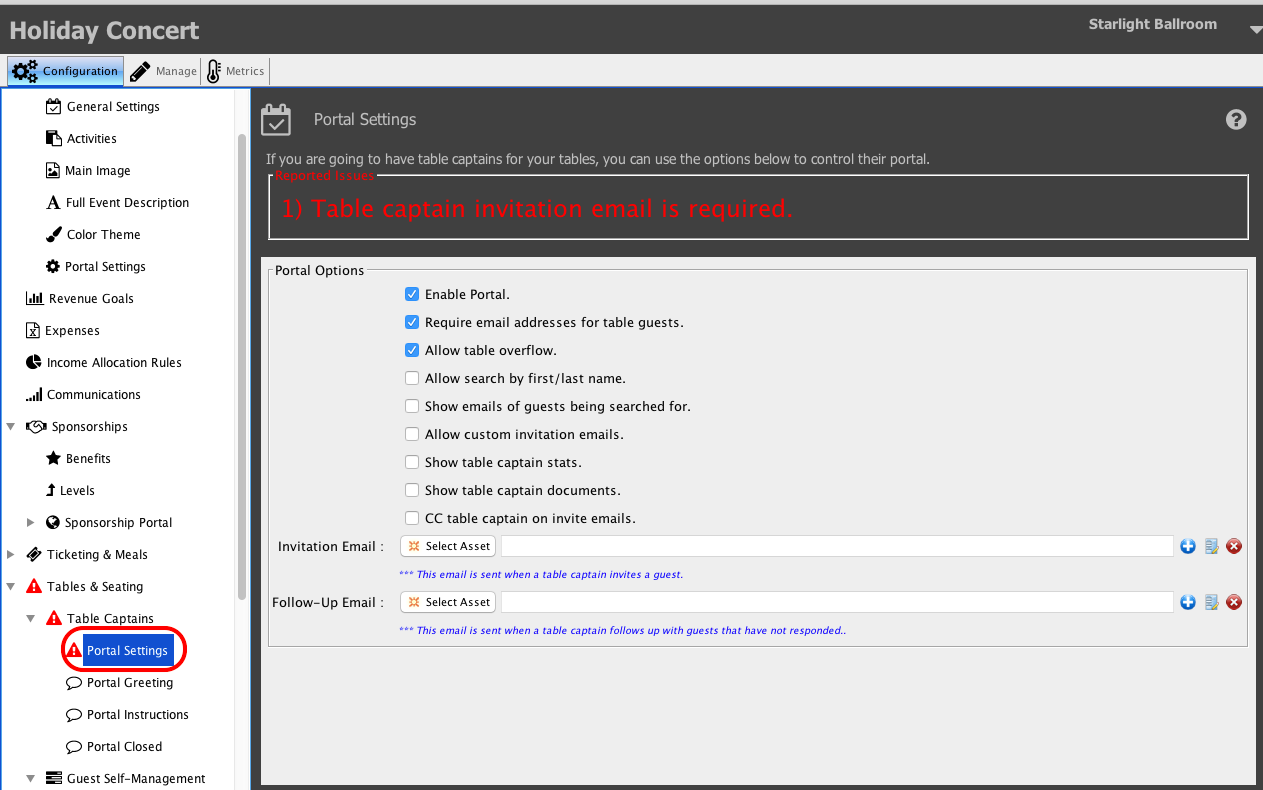This screenshot has width=1263, height=790.
Task: Open the Portal Closed tree item
Action: tap(124, 747)
